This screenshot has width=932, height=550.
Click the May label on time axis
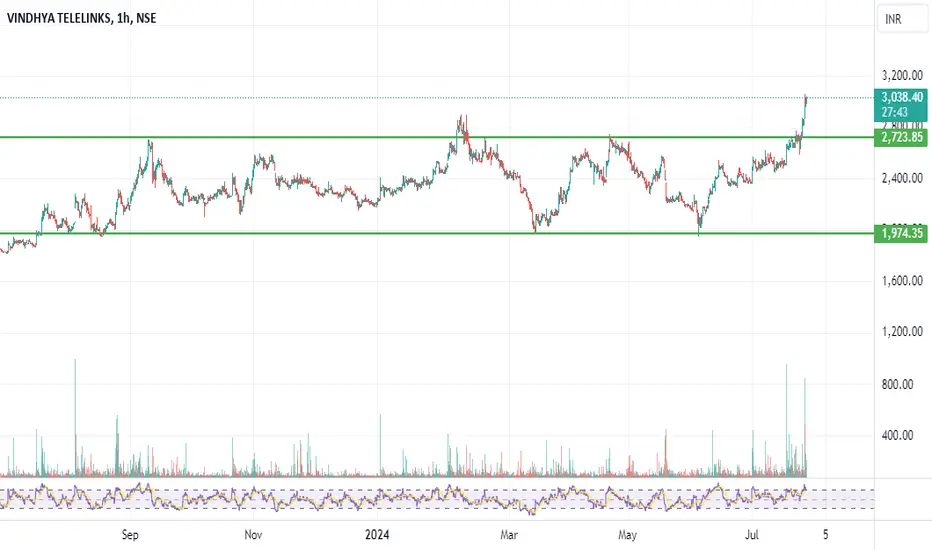click(627, 535)
